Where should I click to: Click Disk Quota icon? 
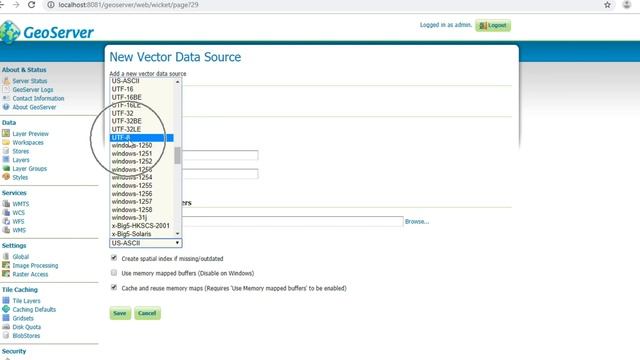[6, 327]
